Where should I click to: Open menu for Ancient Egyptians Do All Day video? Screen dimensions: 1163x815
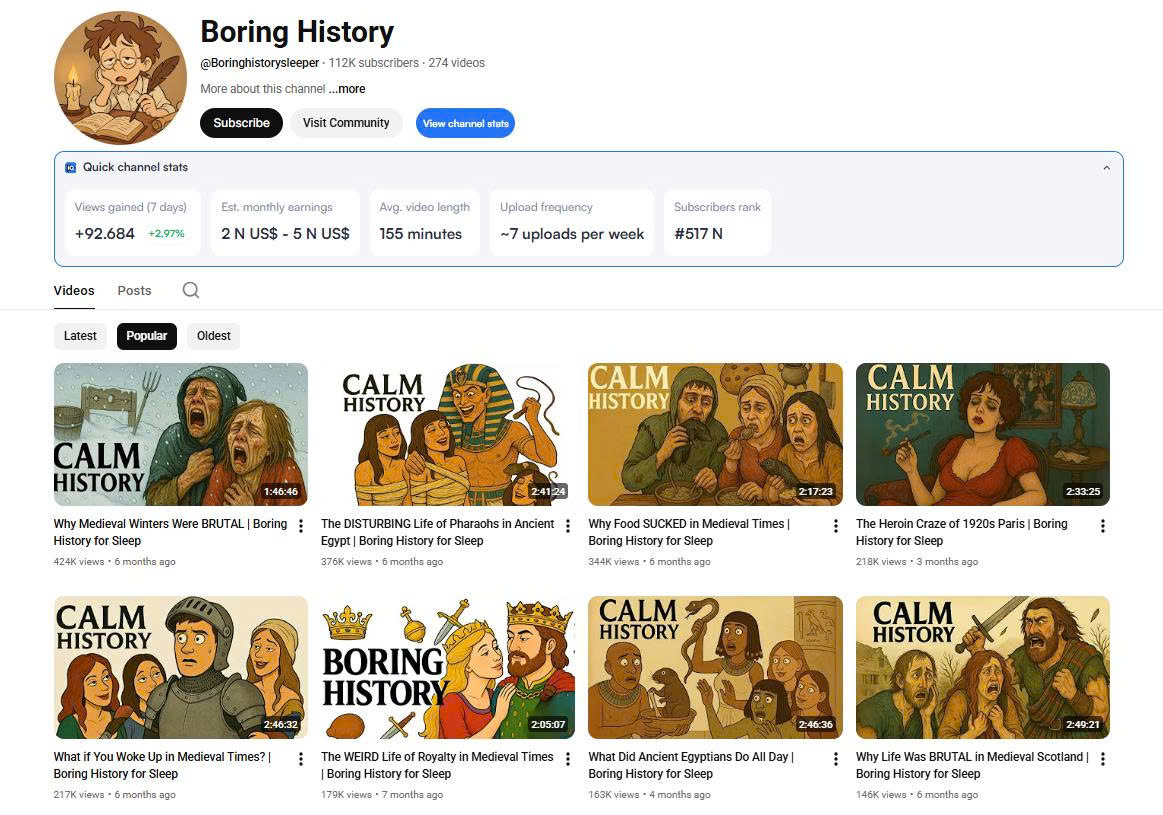tap(836, 759)
